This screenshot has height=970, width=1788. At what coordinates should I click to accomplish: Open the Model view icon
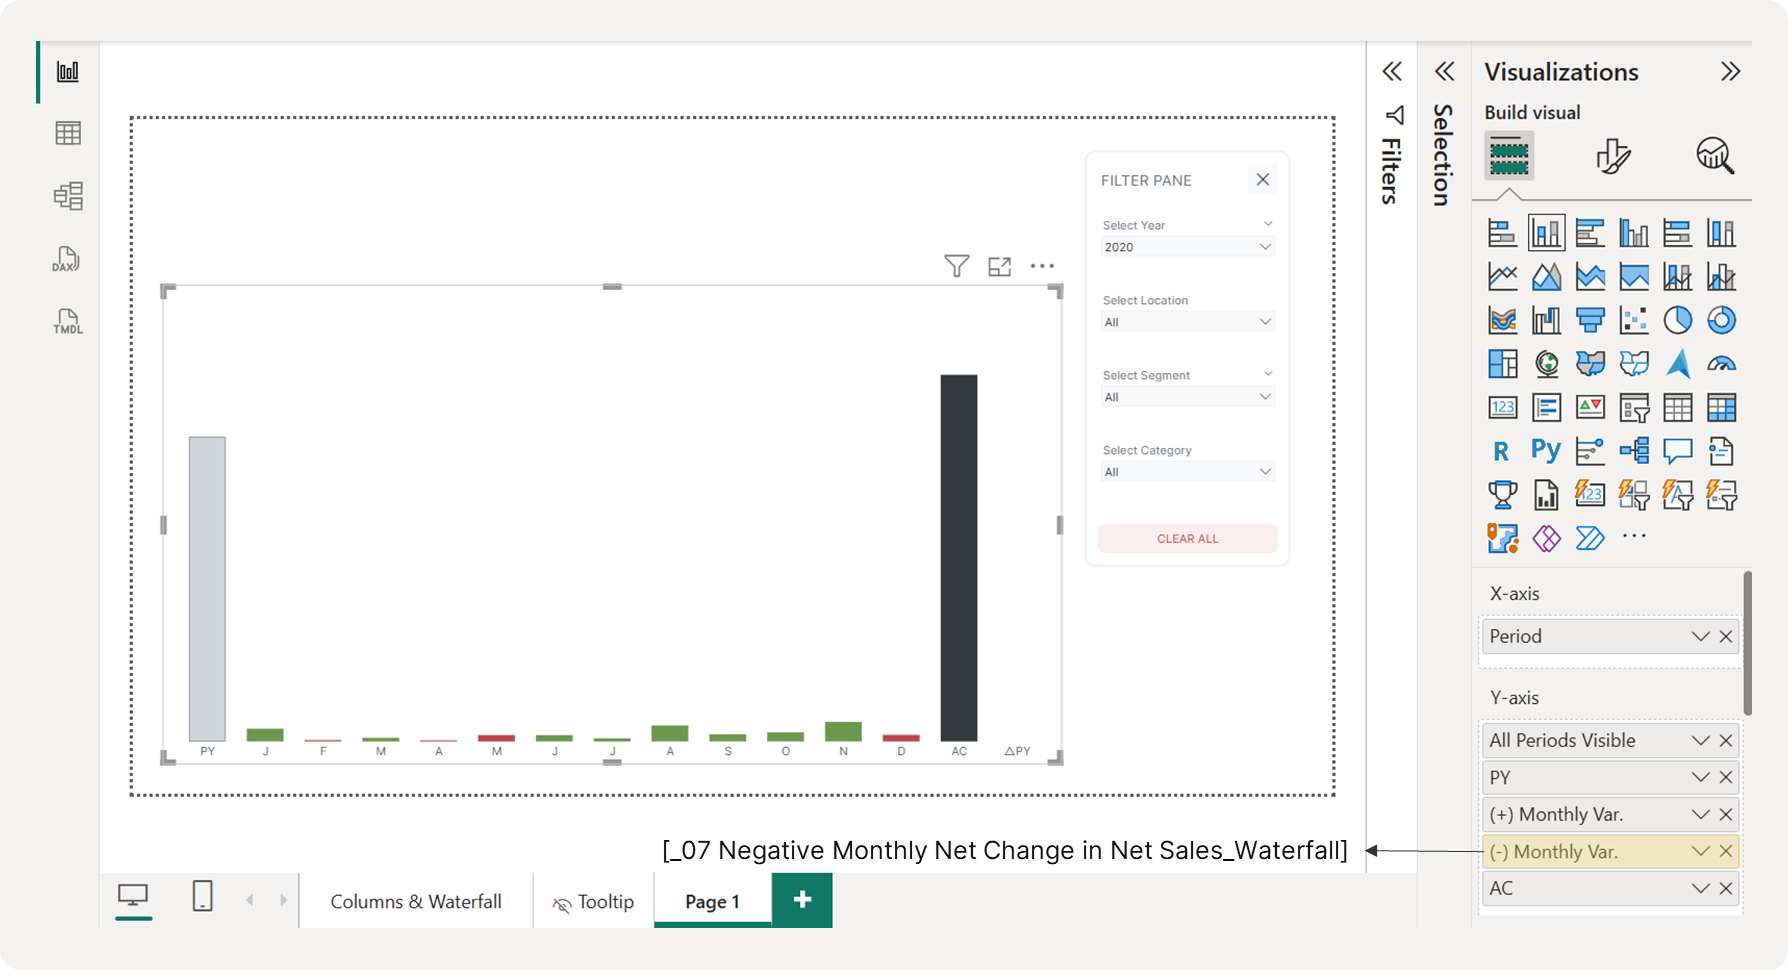click(x=68, y=196)
